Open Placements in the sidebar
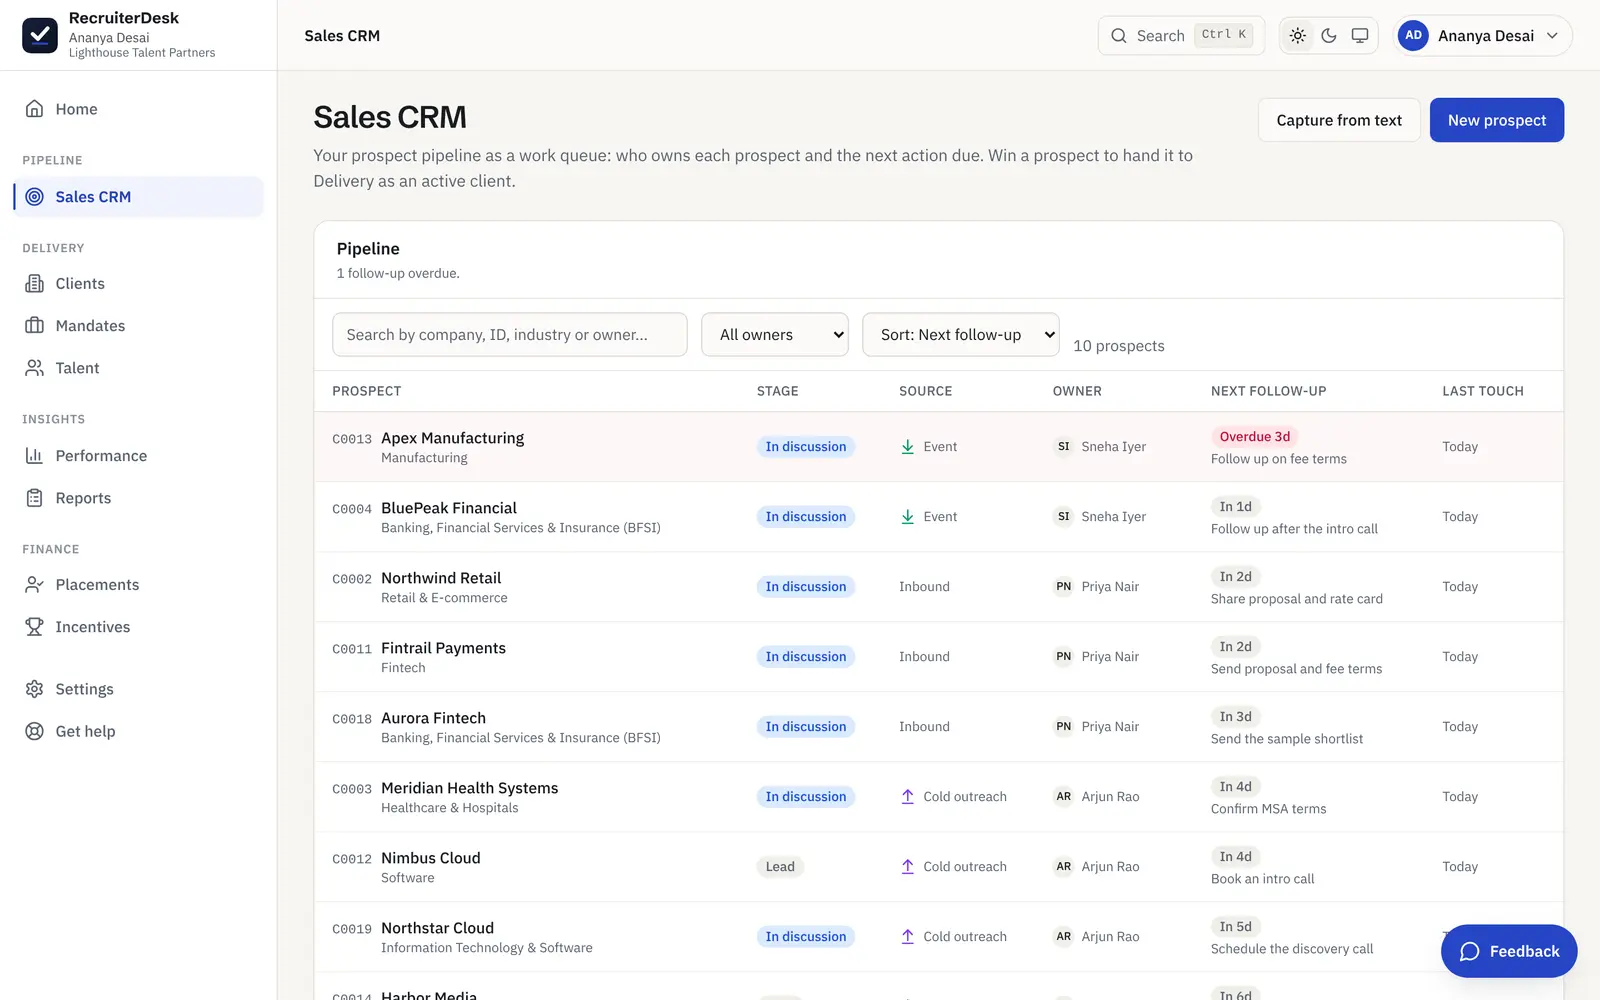 click(x=139, y=585)
